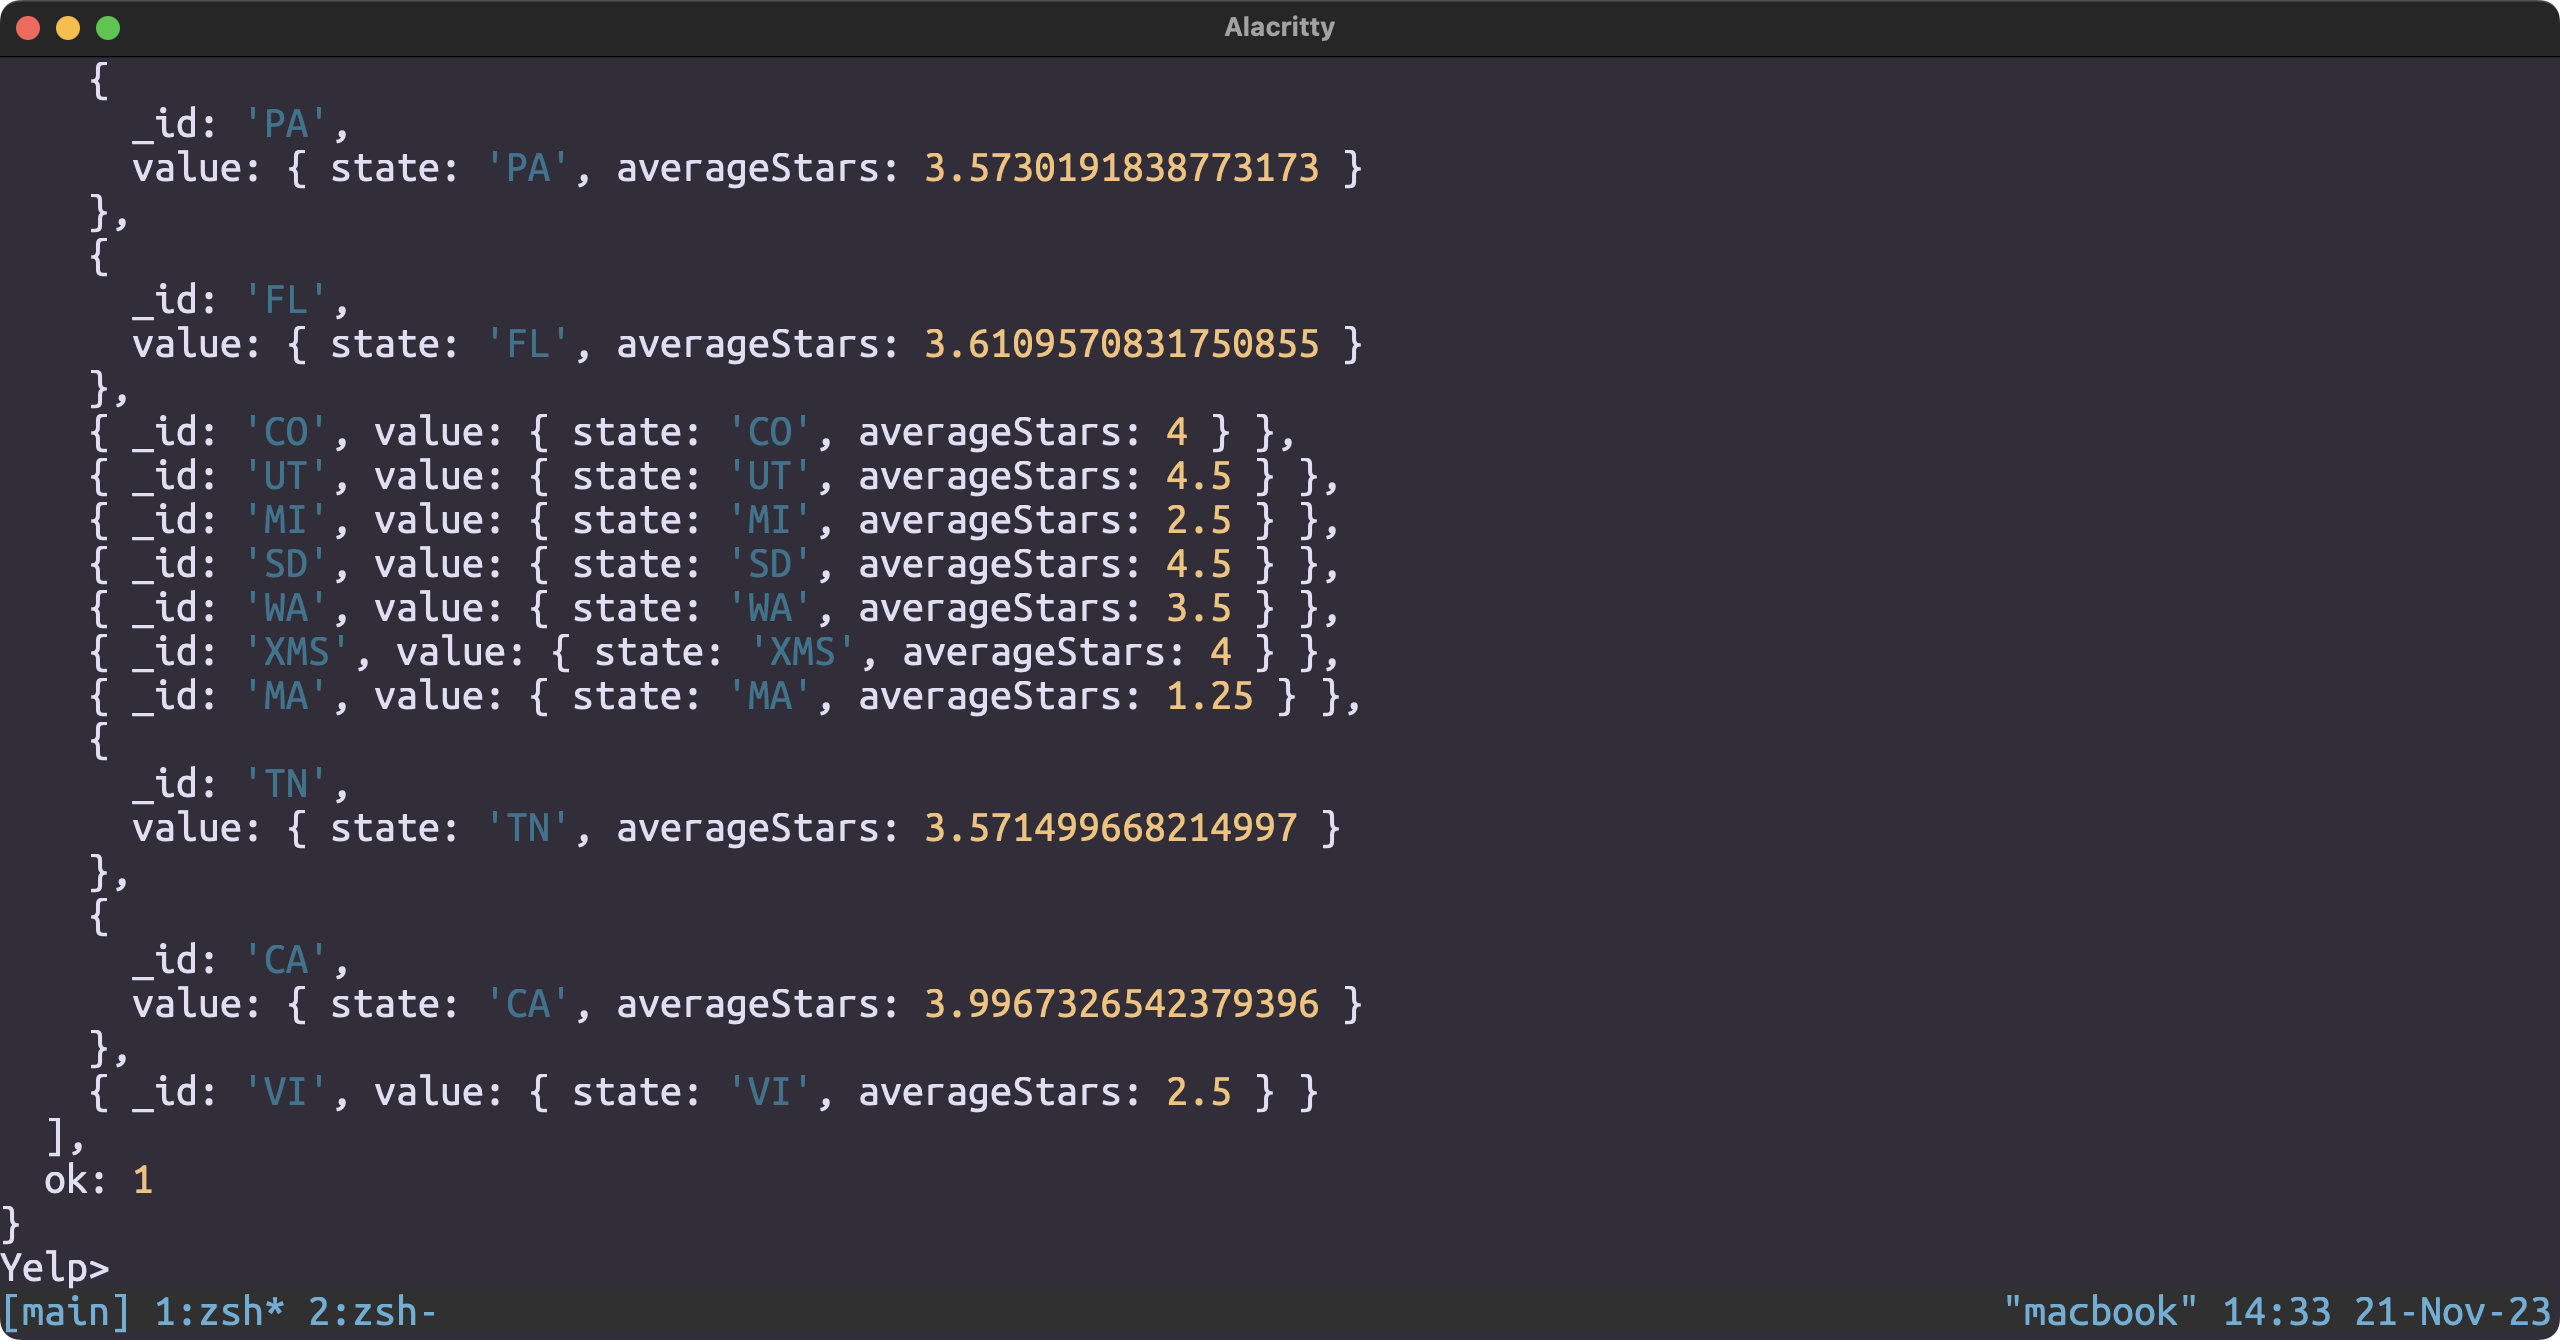Click the 'XMS' _id string
This screenshot has height=1340, width=2560.
297,652
